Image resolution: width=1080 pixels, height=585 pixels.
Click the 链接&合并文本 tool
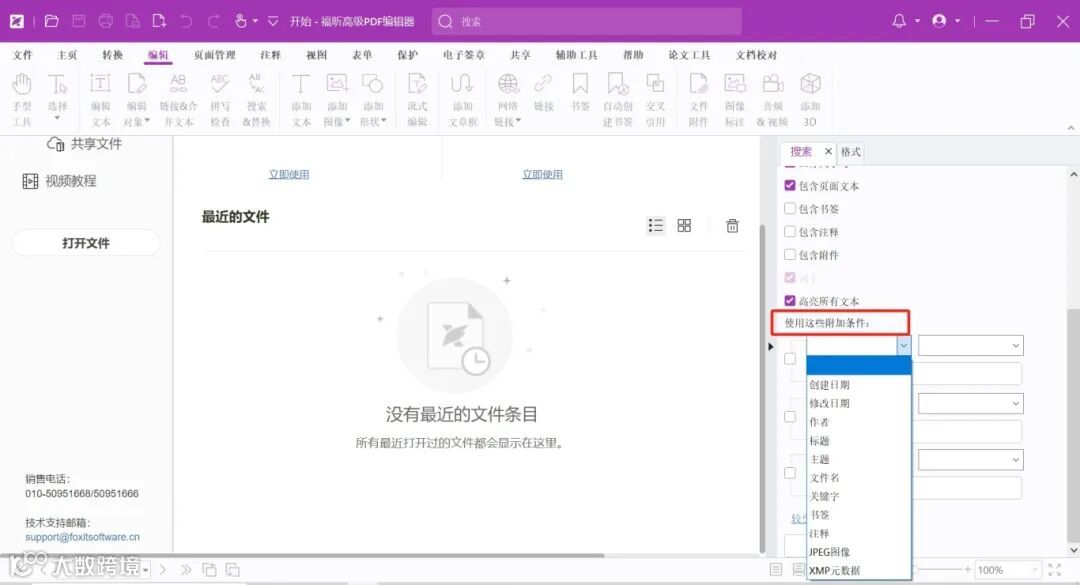(178, 100)
